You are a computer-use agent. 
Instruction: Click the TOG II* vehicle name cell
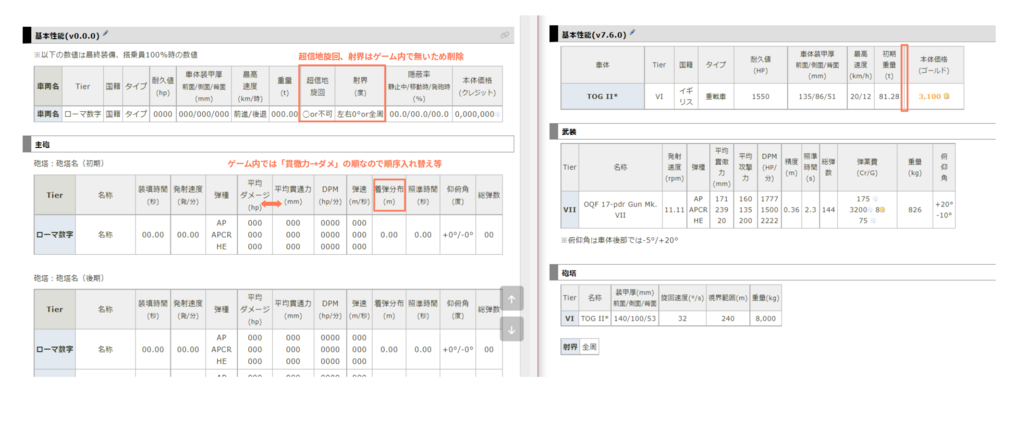(x=603, y=95)
